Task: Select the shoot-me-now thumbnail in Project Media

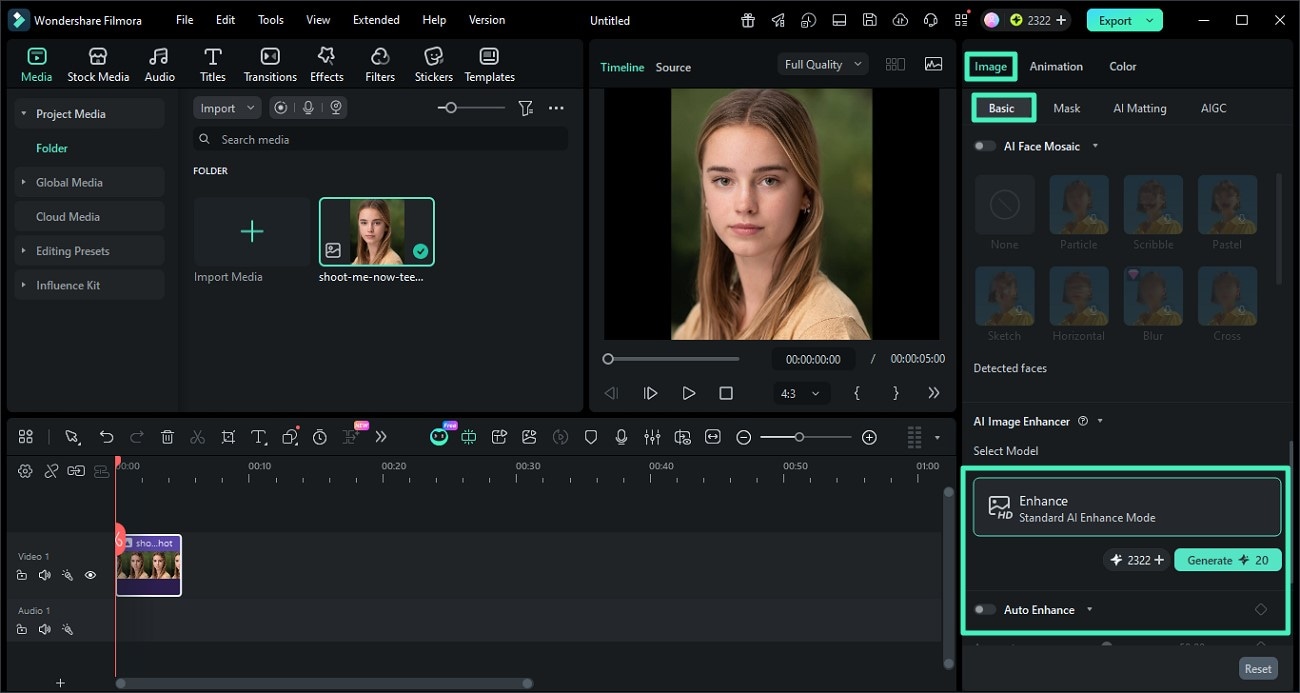Action: pos(377,231)
